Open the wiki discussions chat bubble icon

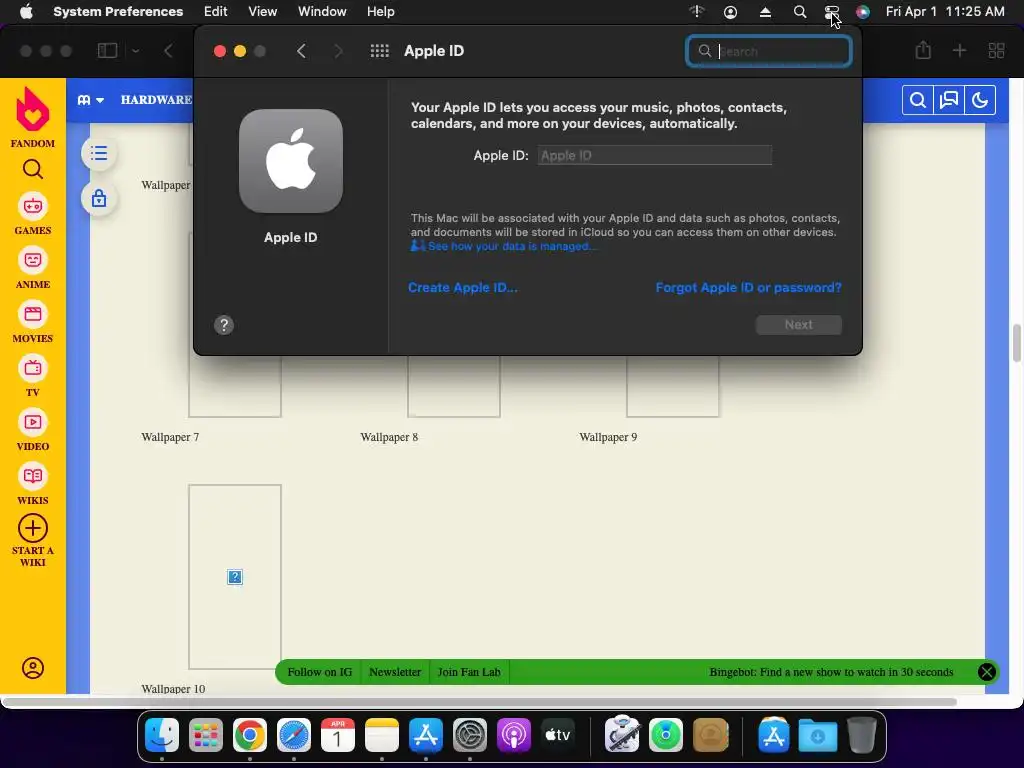949,100
